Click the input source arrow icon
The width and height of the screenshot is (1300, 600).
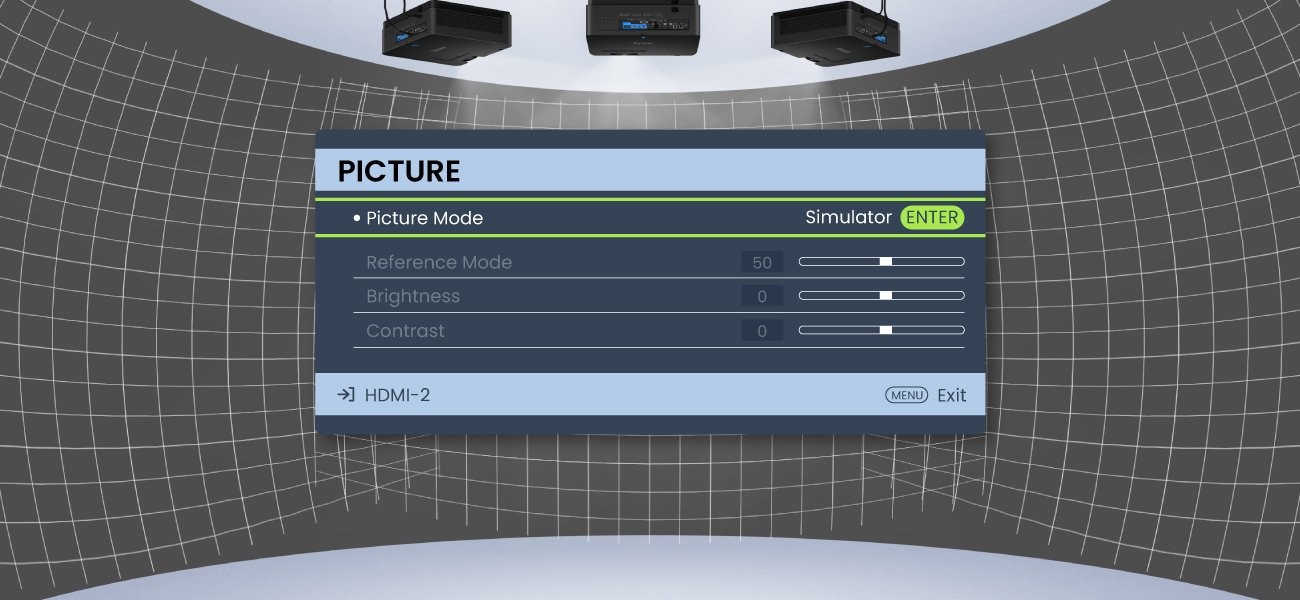(345, 395)
